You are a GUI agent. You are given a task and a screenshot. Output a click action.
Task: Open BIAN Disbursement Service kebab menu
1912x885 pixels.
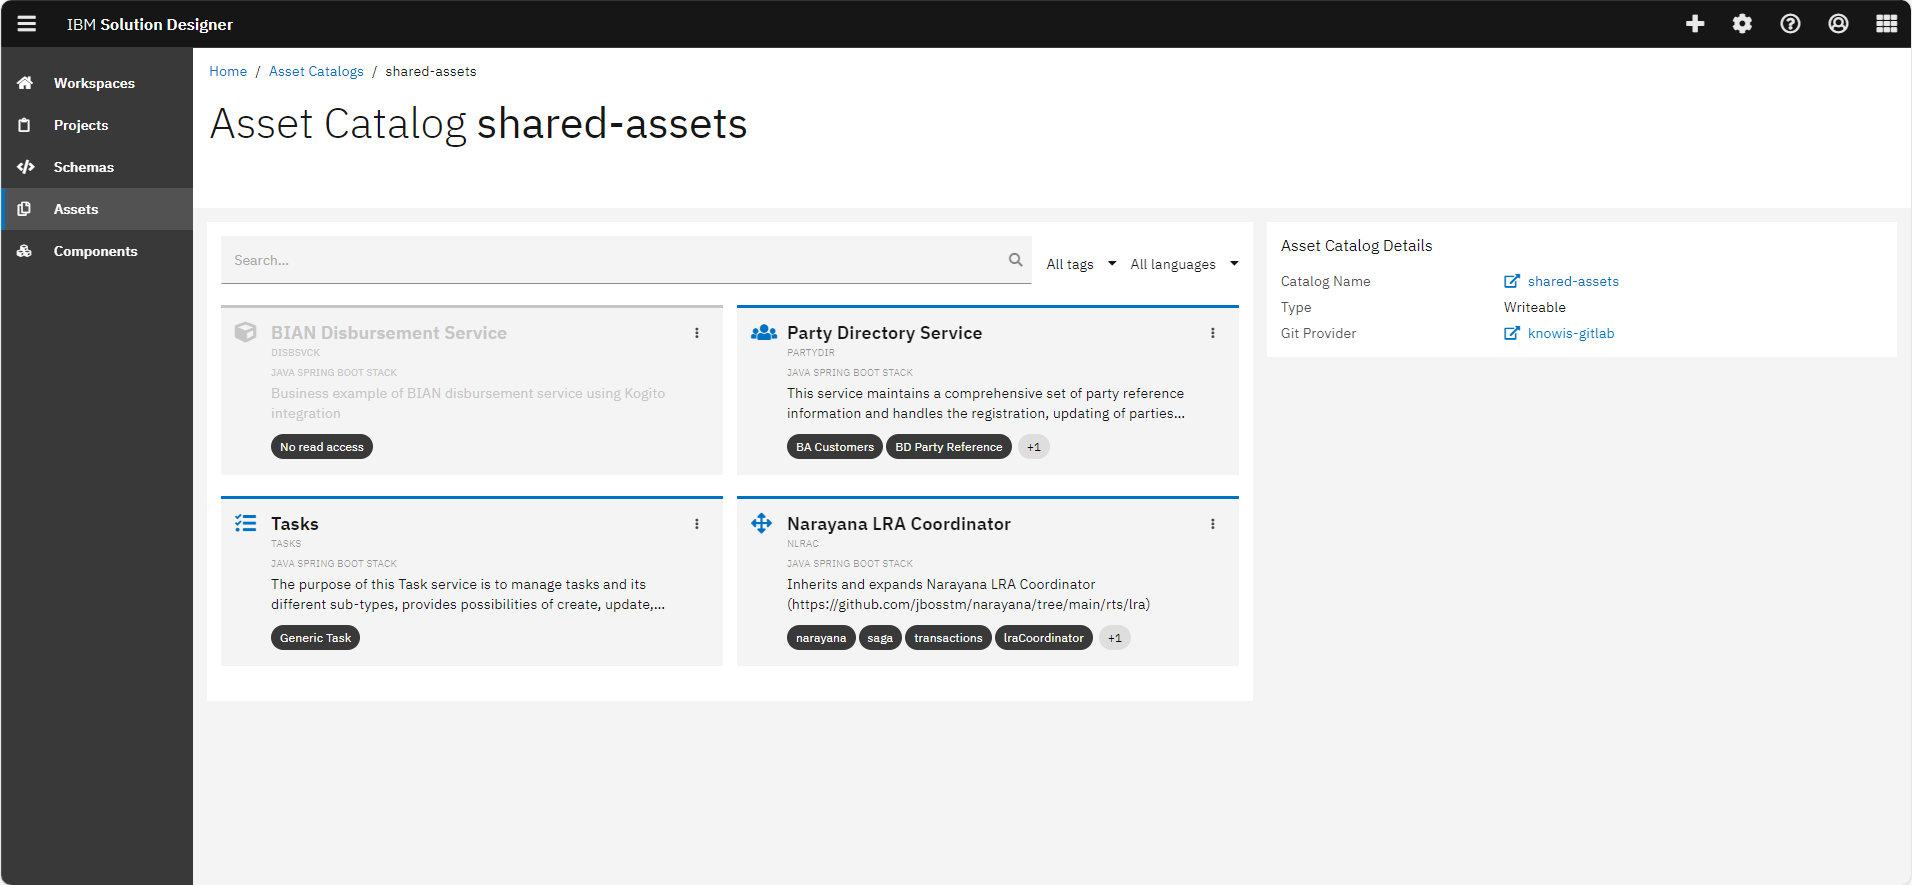click(x=697, y=333)
